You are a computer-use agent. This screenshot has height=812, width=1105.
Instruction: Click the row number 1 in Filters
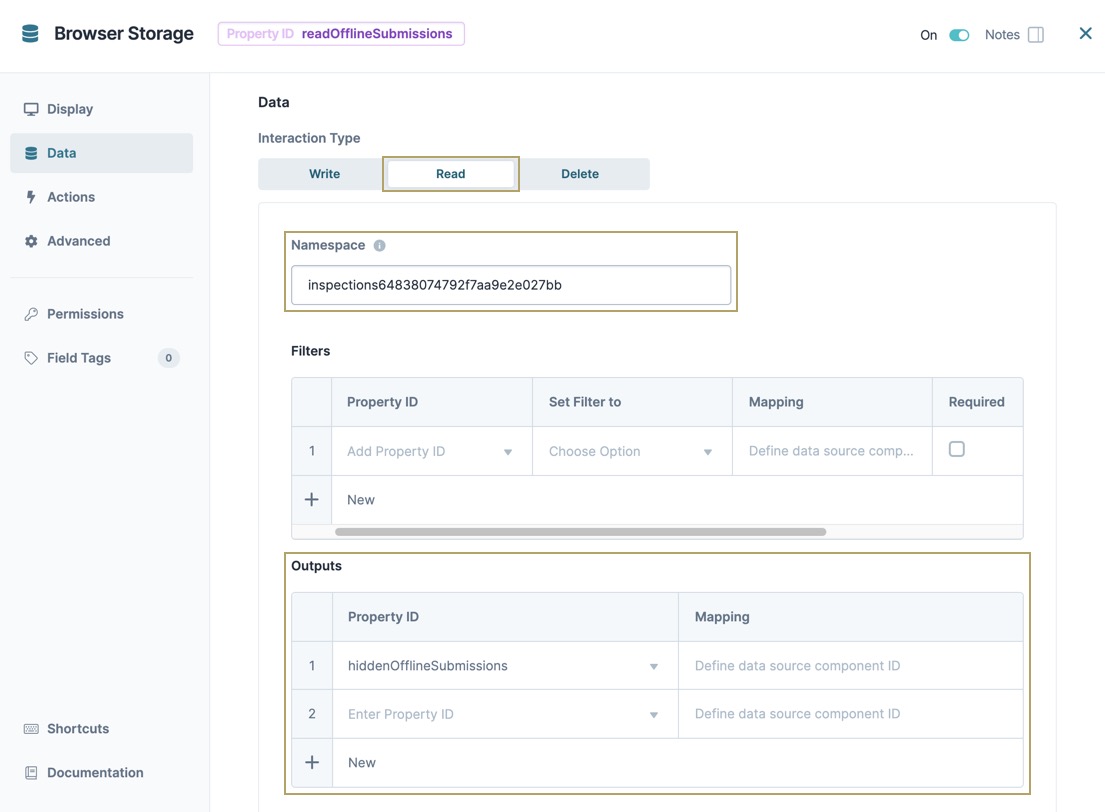[x=311, y=451]
